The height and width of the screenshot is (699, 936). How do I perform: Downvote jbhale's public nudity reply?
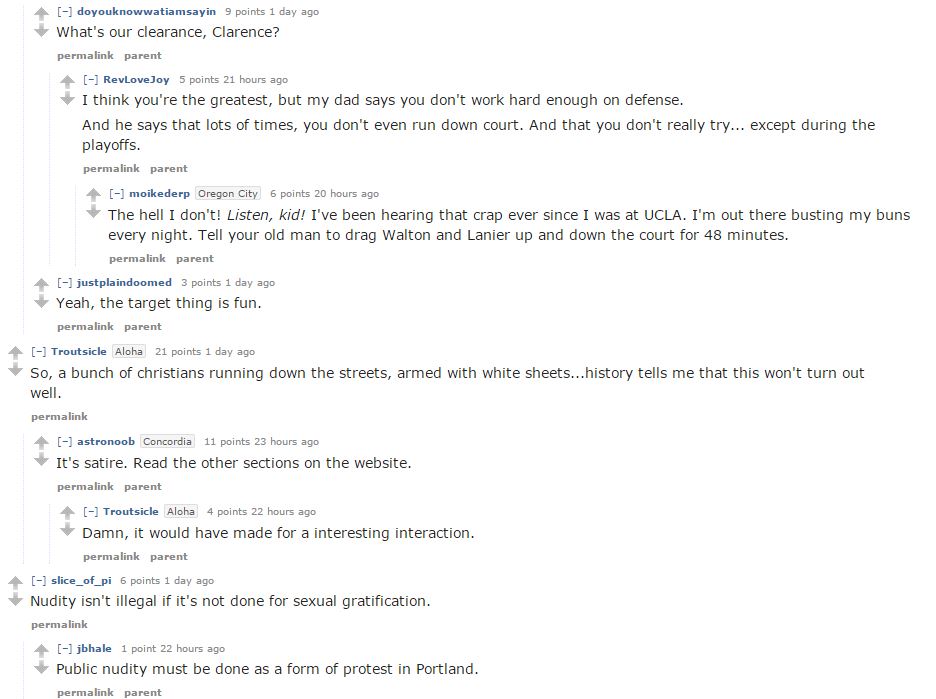pos(41,667)
